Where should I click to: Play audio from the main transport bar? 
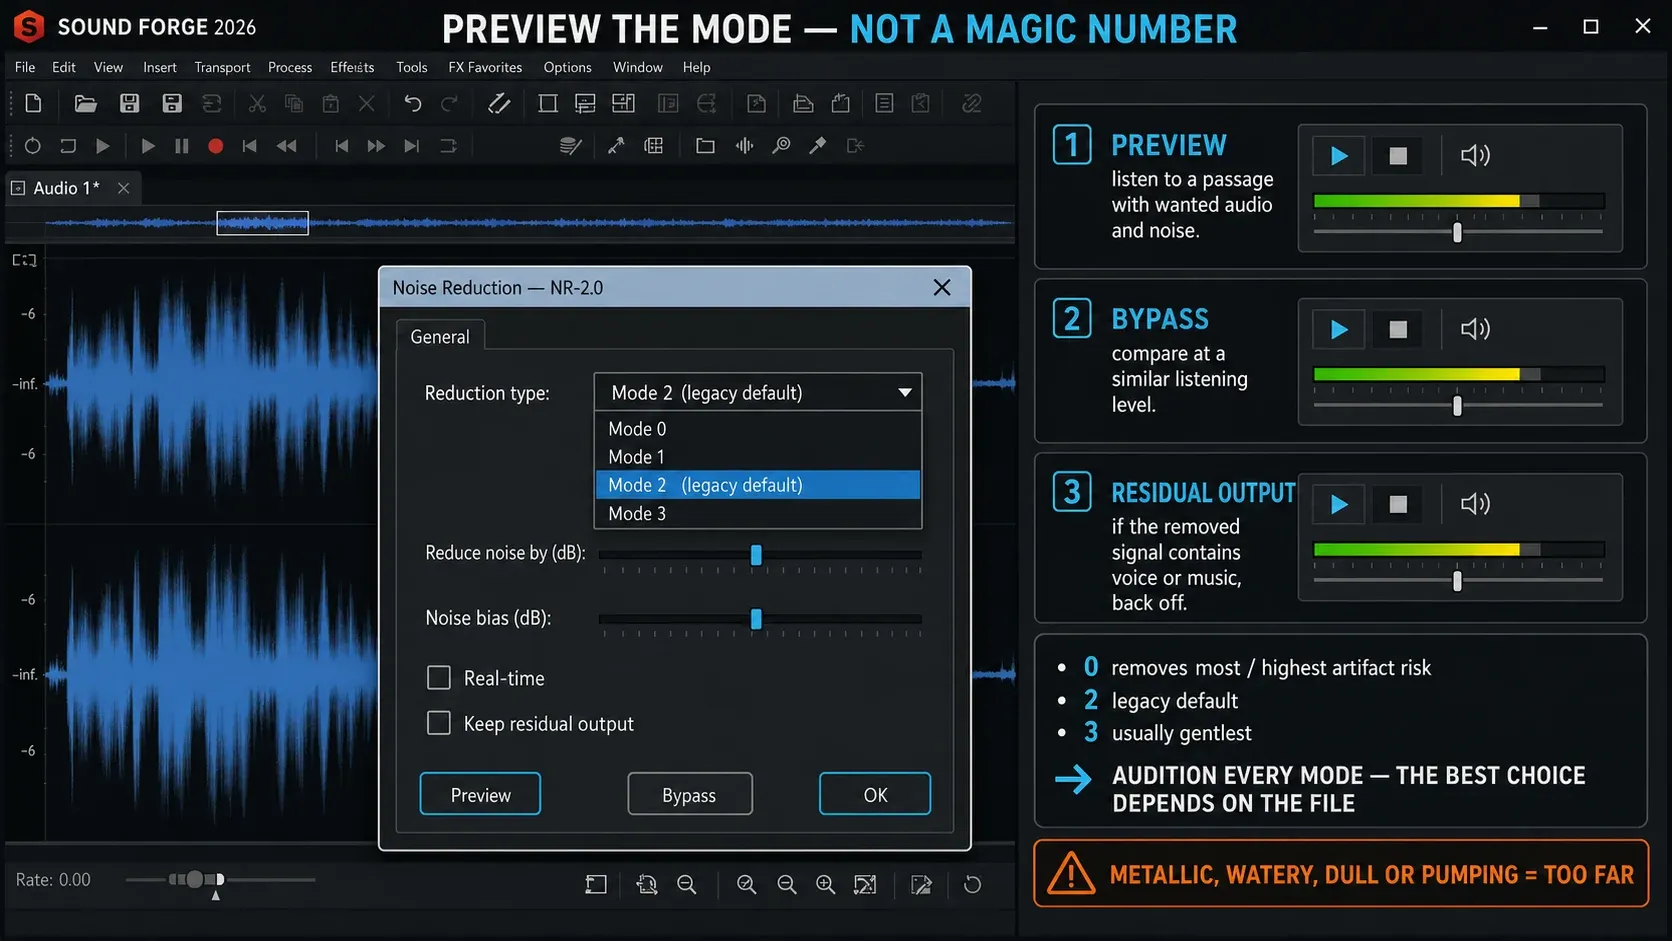pos(148,146)
